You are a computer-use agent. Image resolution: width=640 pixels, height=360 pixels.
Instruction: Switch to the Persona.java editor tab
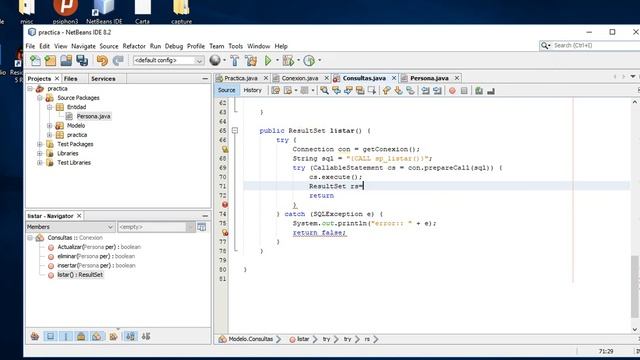click(429, 78)
